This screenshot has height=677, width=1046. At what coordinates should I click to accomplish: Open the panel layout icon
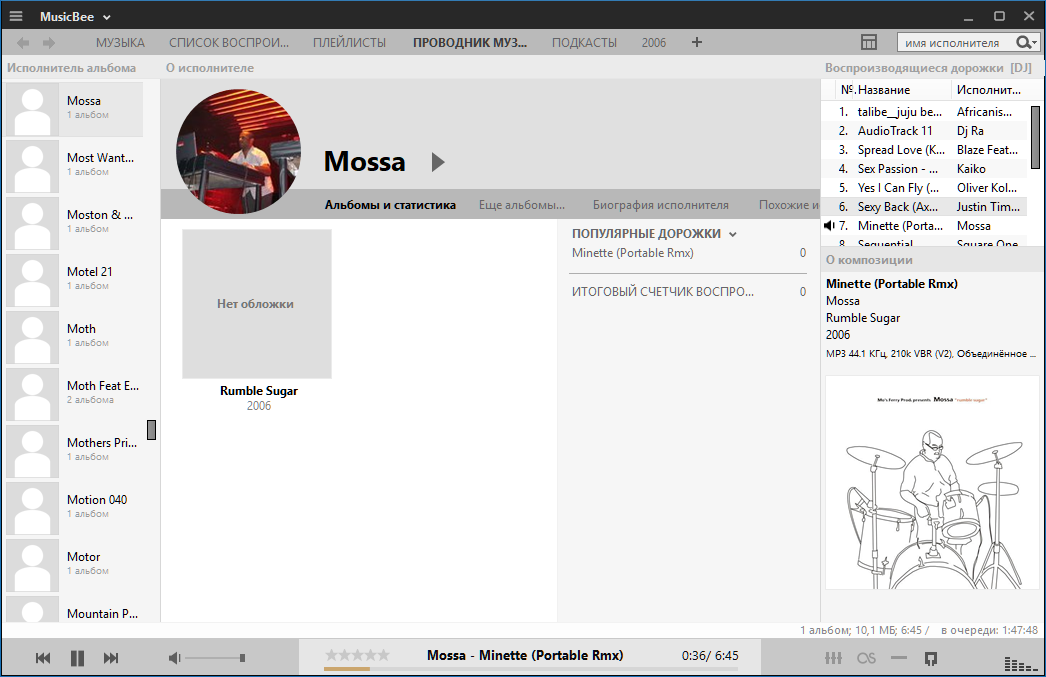pos(869,42)
